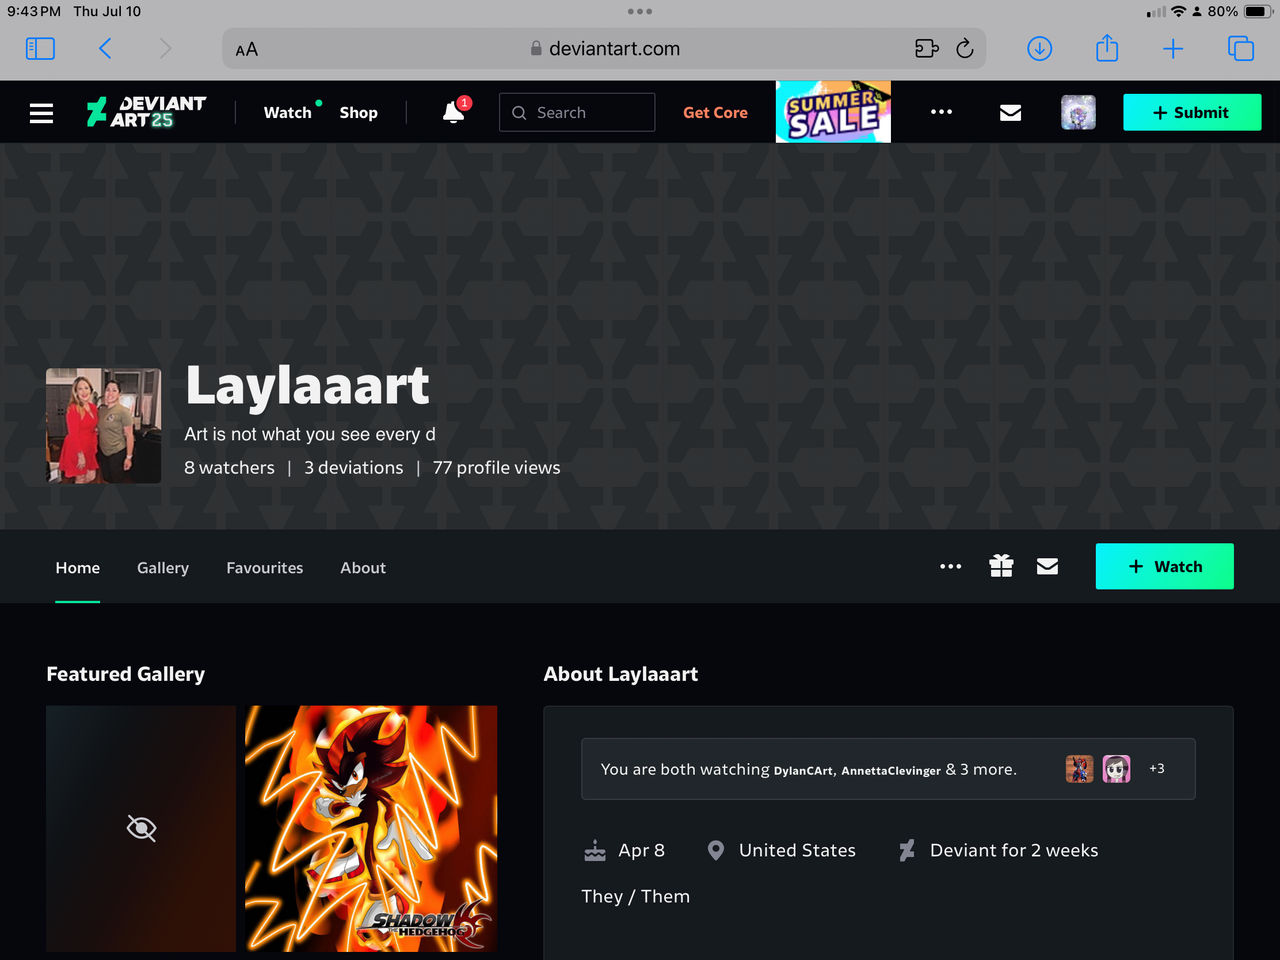Image resolution: width=1280 pixels, height=960 pixels.
Task: Send a note to Laylaaart via envelope
Action: (x=1047, y=566)
